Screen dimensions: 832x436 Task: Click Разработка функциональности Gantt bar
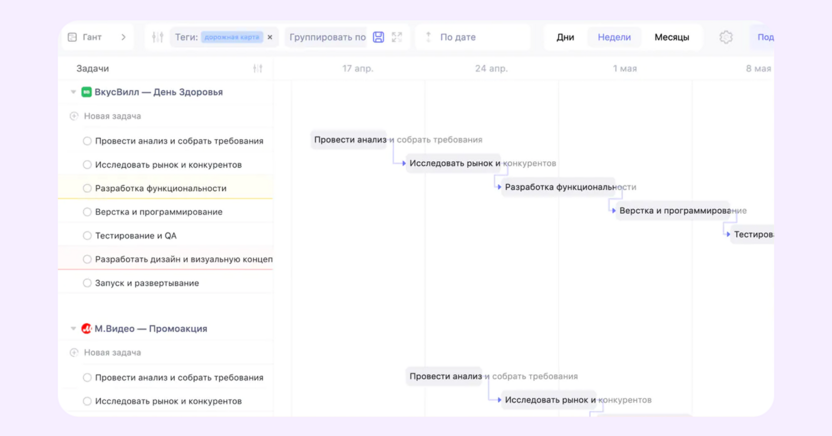558,187
